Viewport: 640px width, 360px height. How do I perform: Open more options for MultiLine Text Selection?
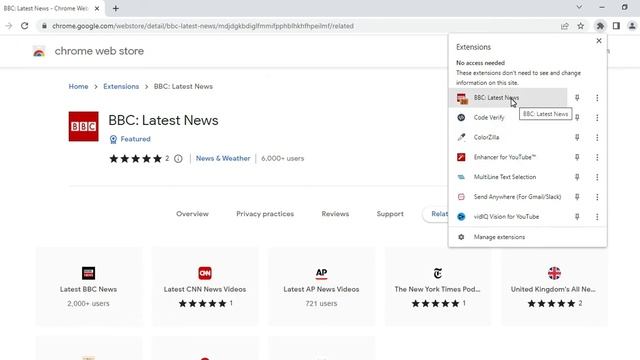(x=597, y=177)
